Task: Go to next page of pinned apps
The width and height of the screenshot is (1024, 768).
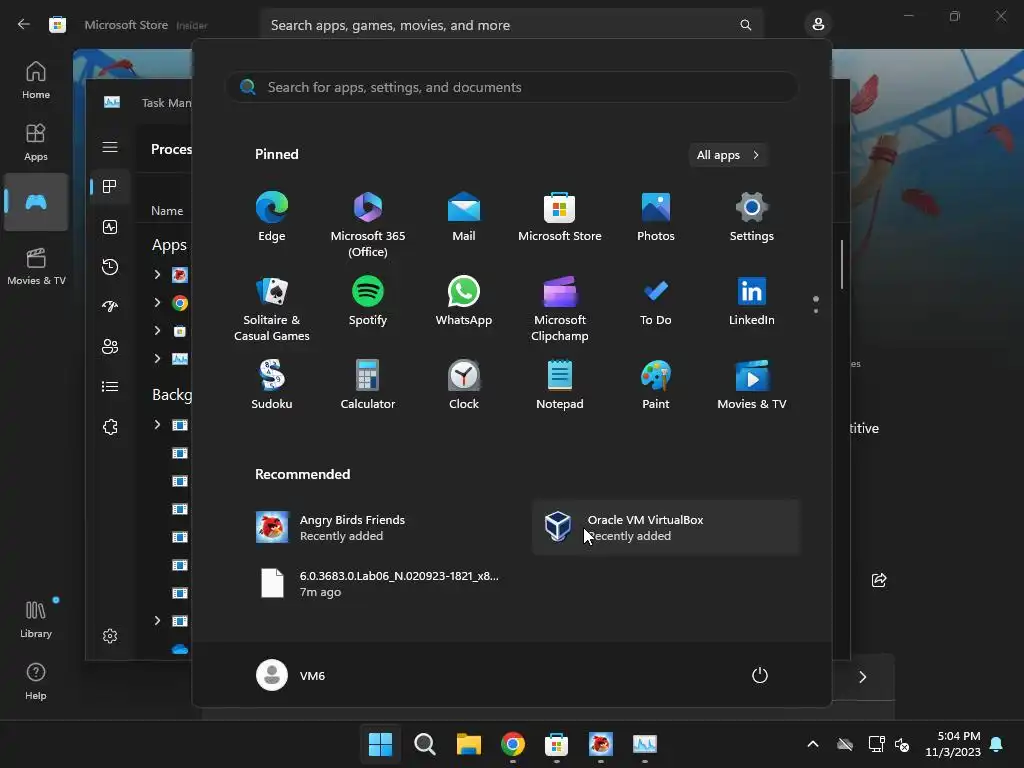Action: (816, 311)
